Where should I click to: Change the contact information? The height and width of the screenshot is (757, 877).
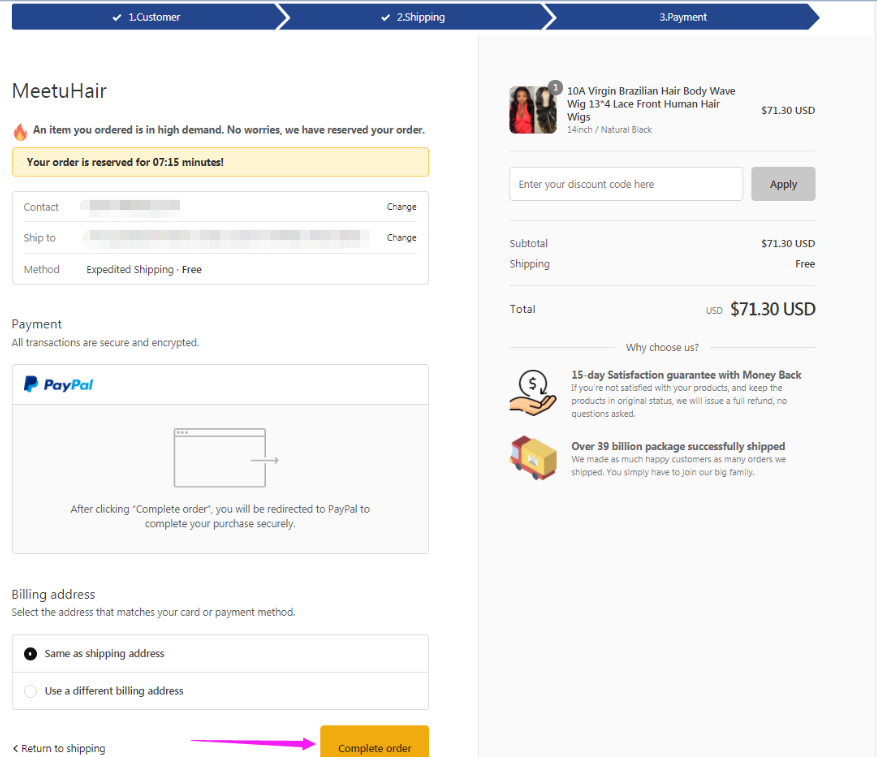(x=401, y=207)
